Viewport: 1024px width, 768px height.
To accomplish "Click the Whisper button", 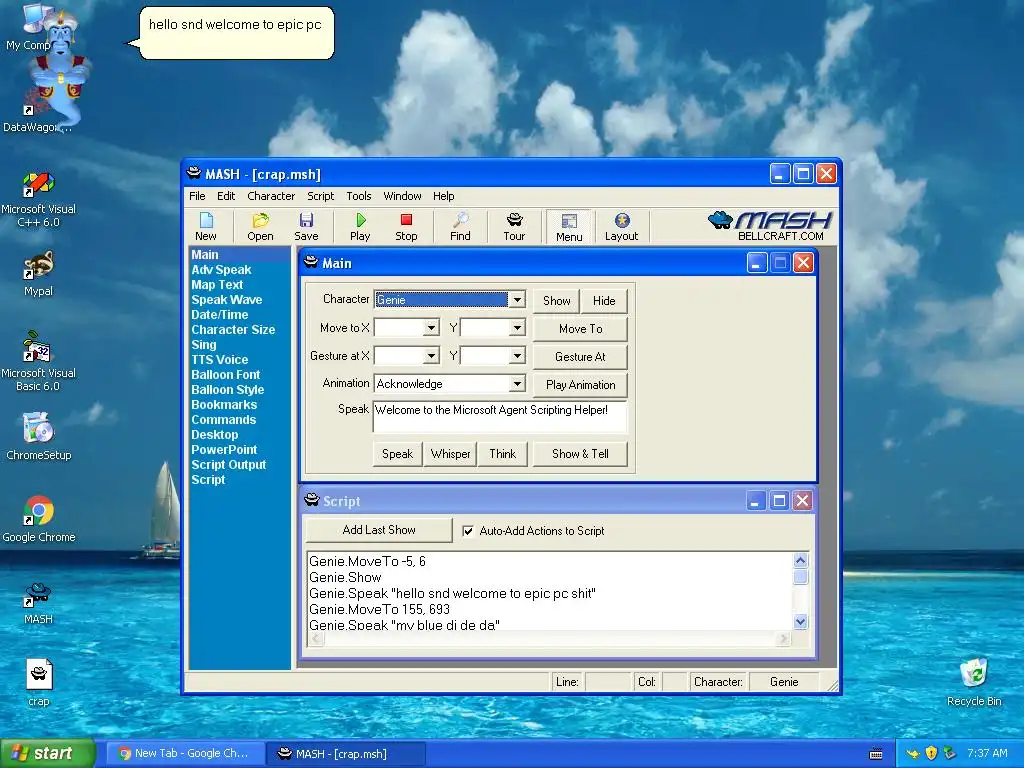I will pyautogui.click(x=450, y=454).
